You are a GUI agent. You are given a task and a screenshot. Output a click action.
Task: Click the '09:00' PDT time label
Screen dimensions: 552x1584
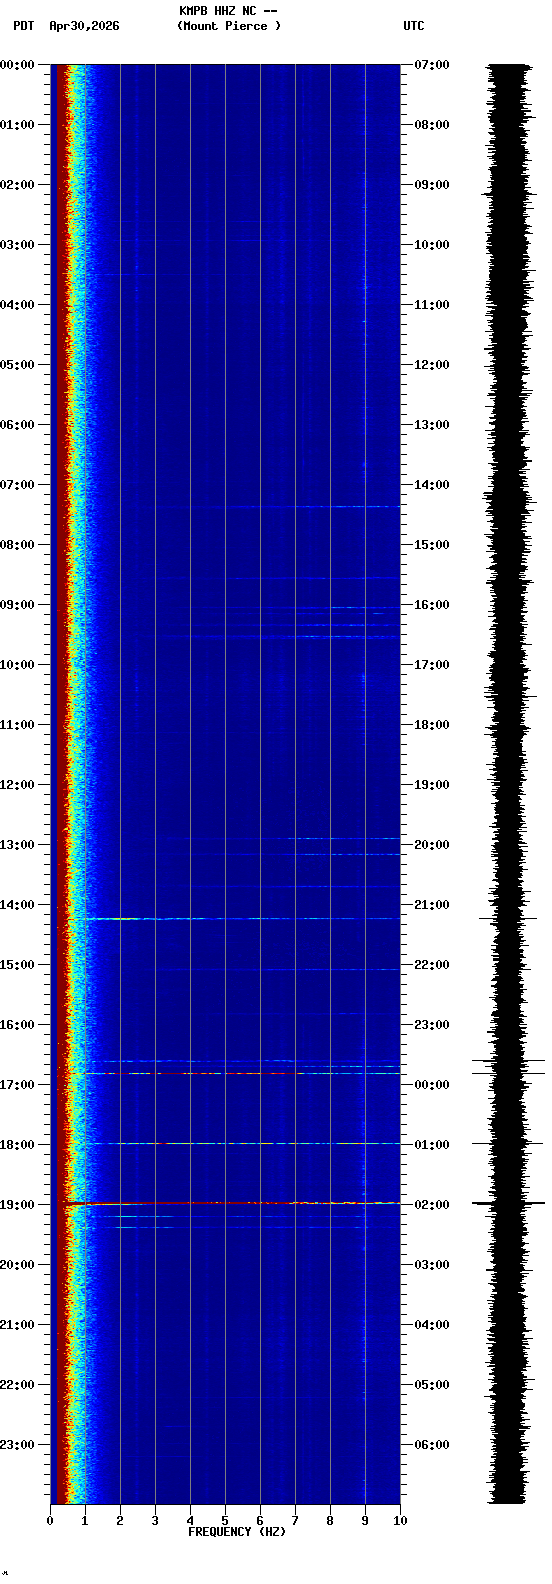coord(17,605)
